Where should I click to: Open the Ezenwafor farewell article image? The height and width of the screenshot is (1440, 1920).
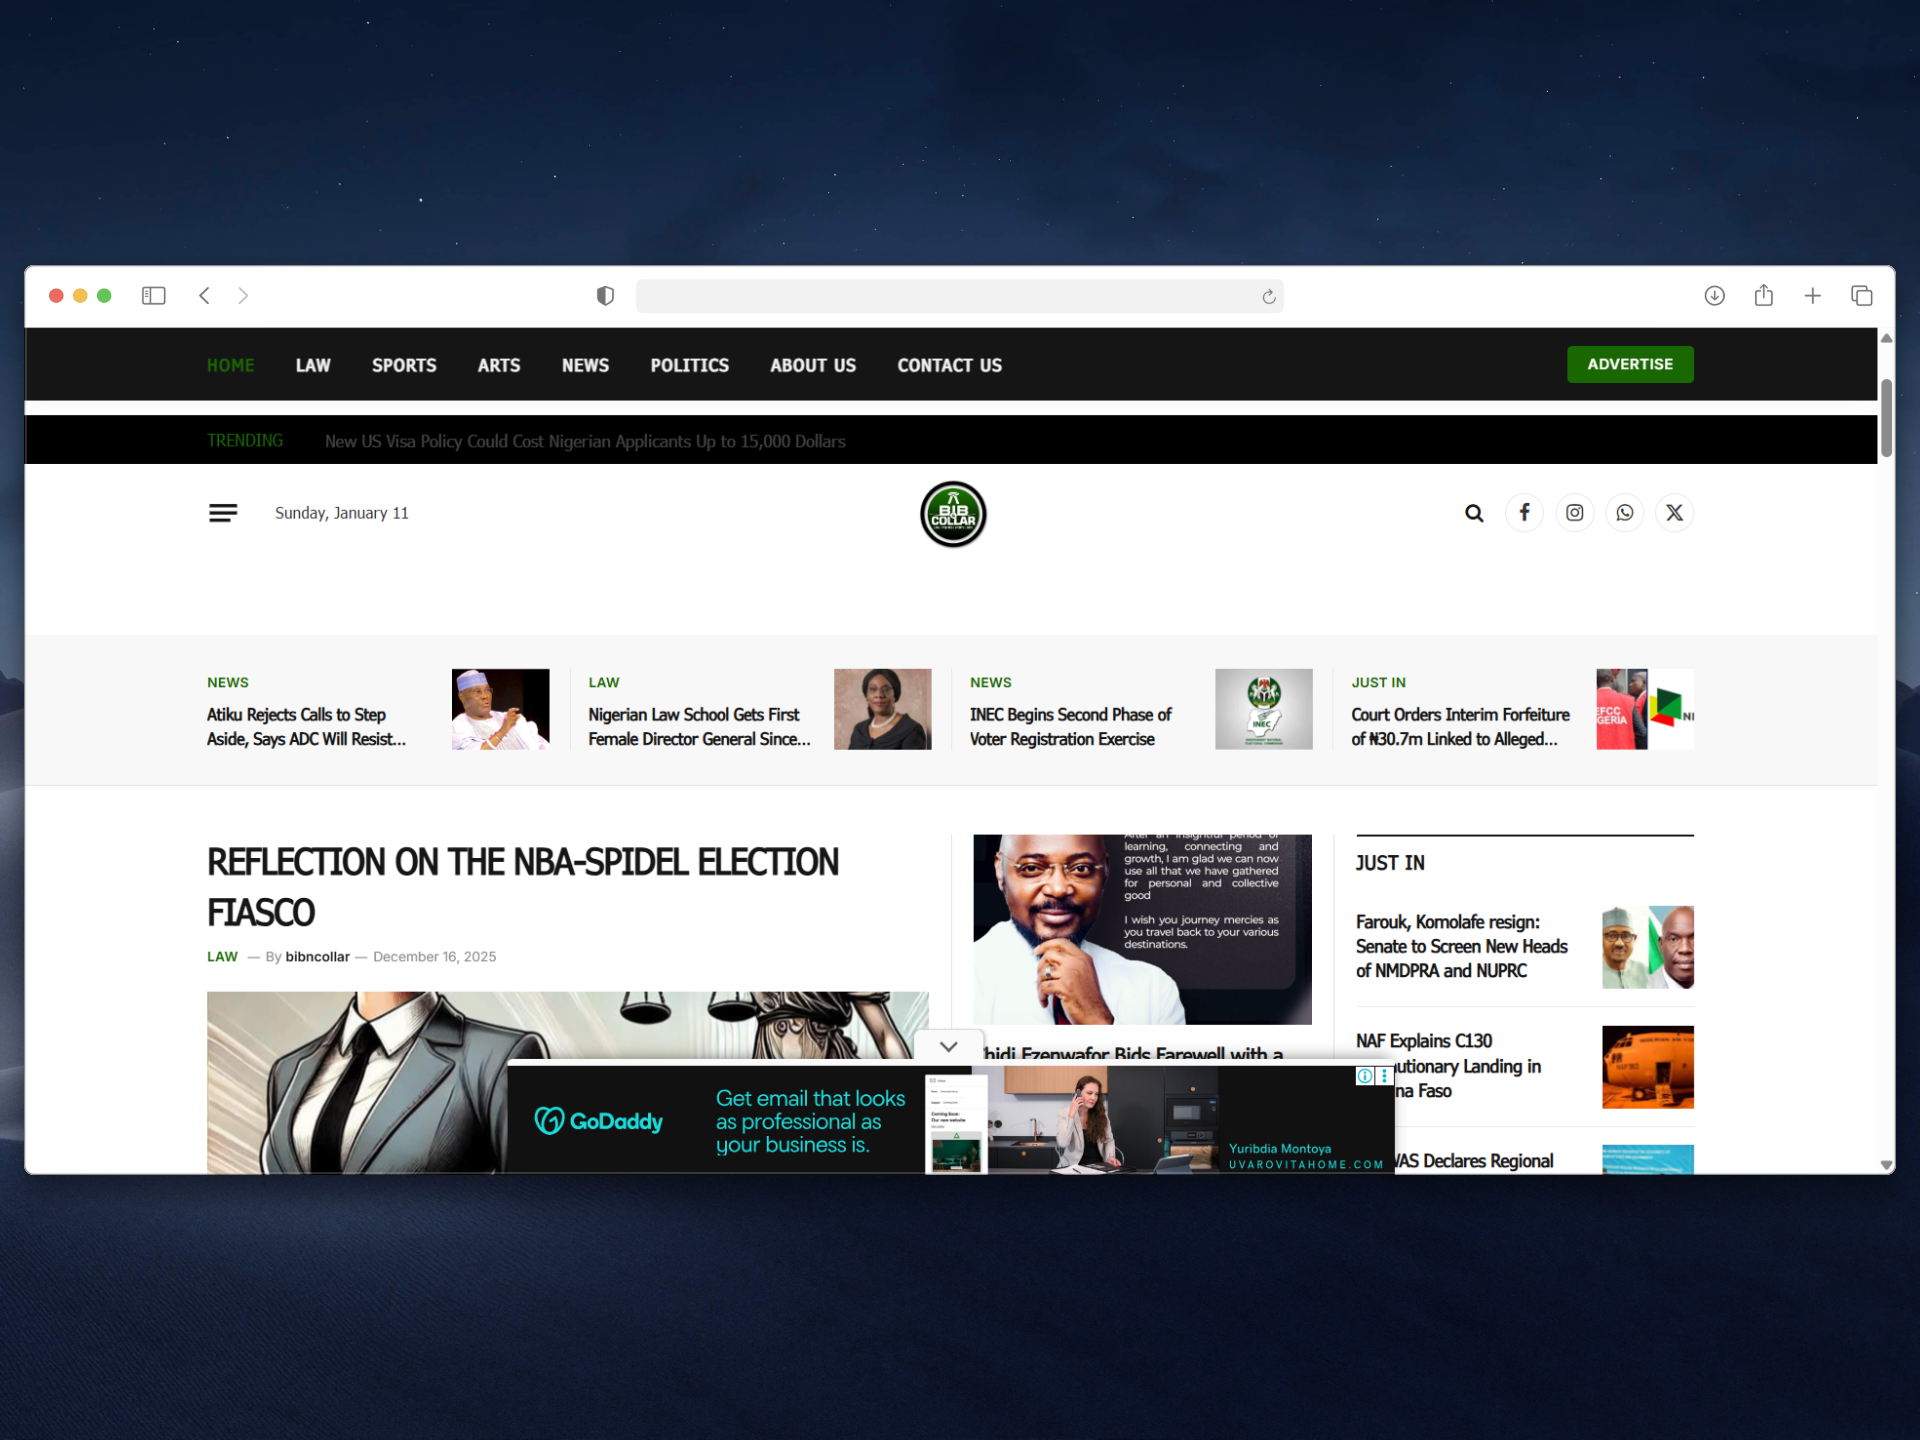pyautogui.click(x=1142, y=929)
